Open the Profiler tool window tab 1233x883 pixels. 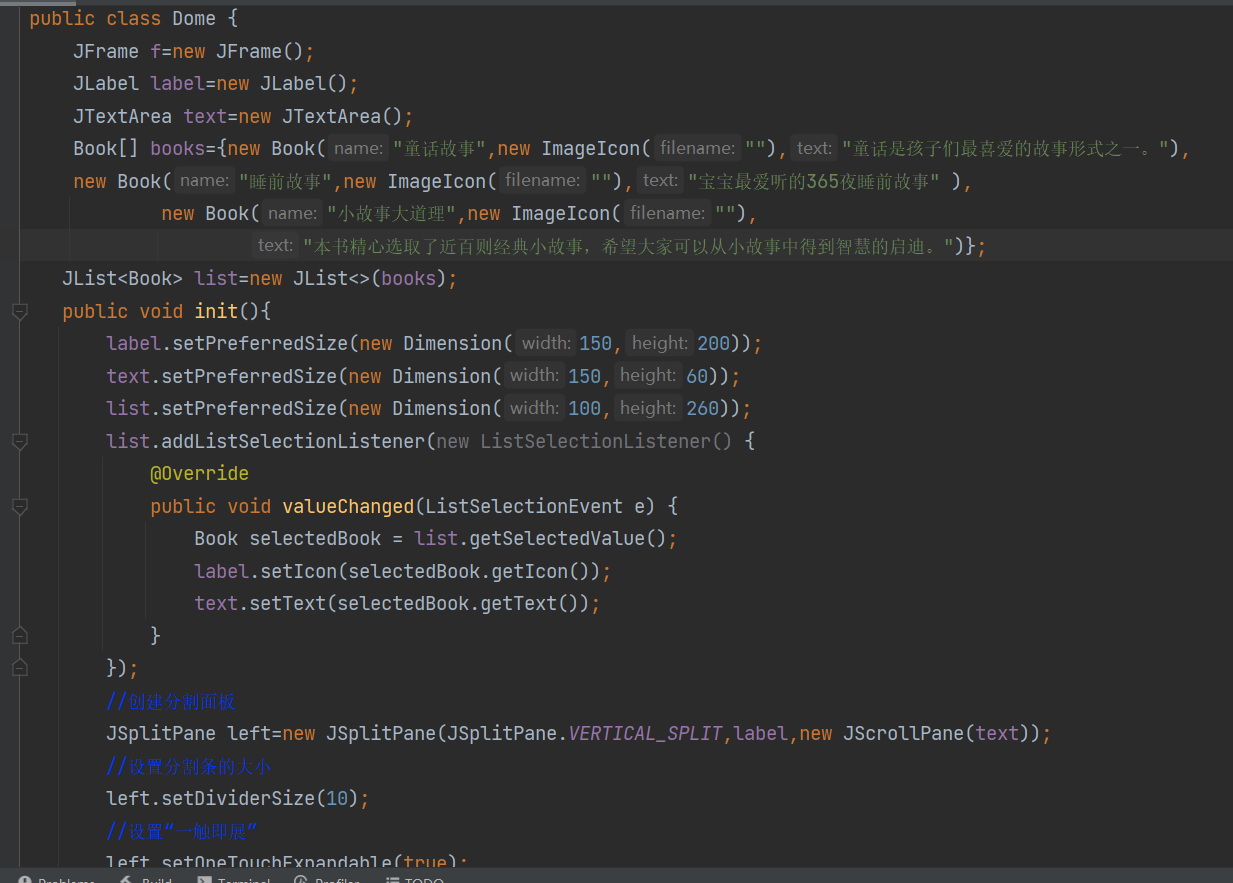pos(327,879)
